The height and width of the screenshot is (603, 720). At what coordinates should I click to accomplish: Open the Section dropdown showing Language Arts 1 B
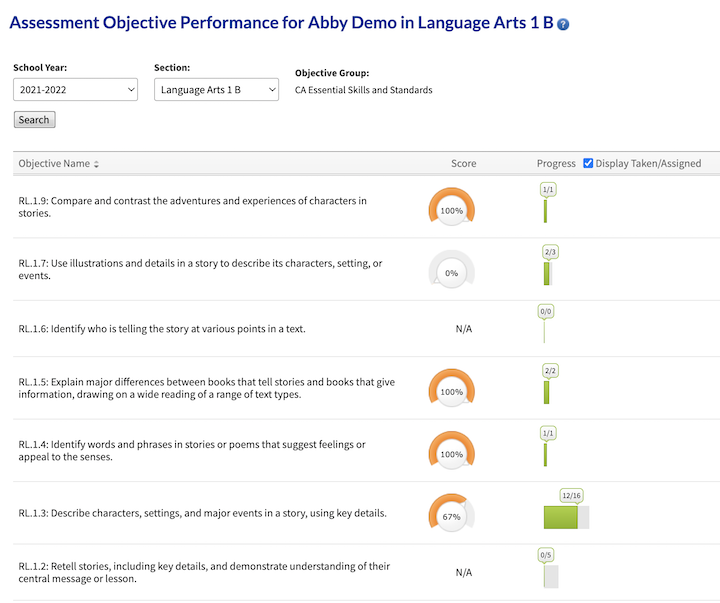pos(216,90)
